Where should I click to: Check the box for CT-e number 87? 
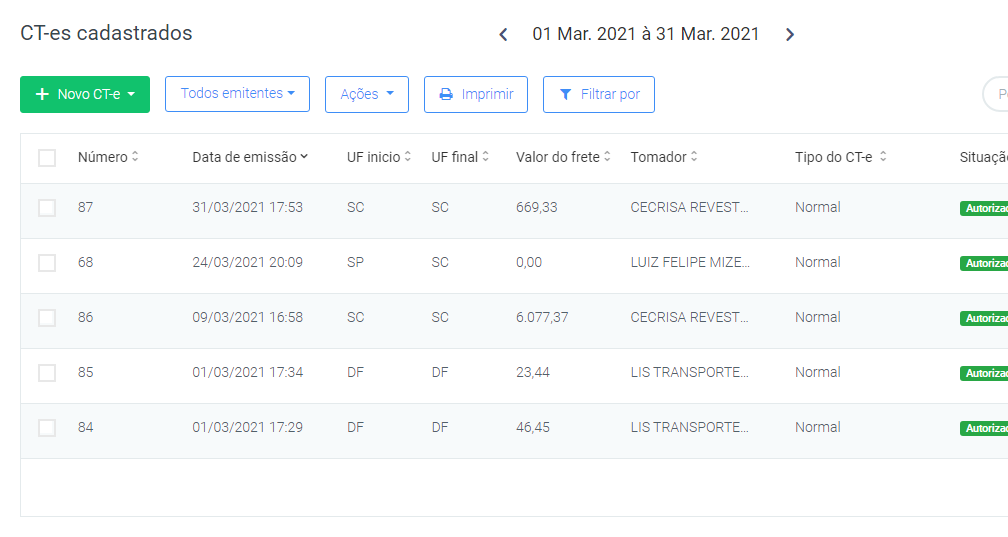point(47,208)
